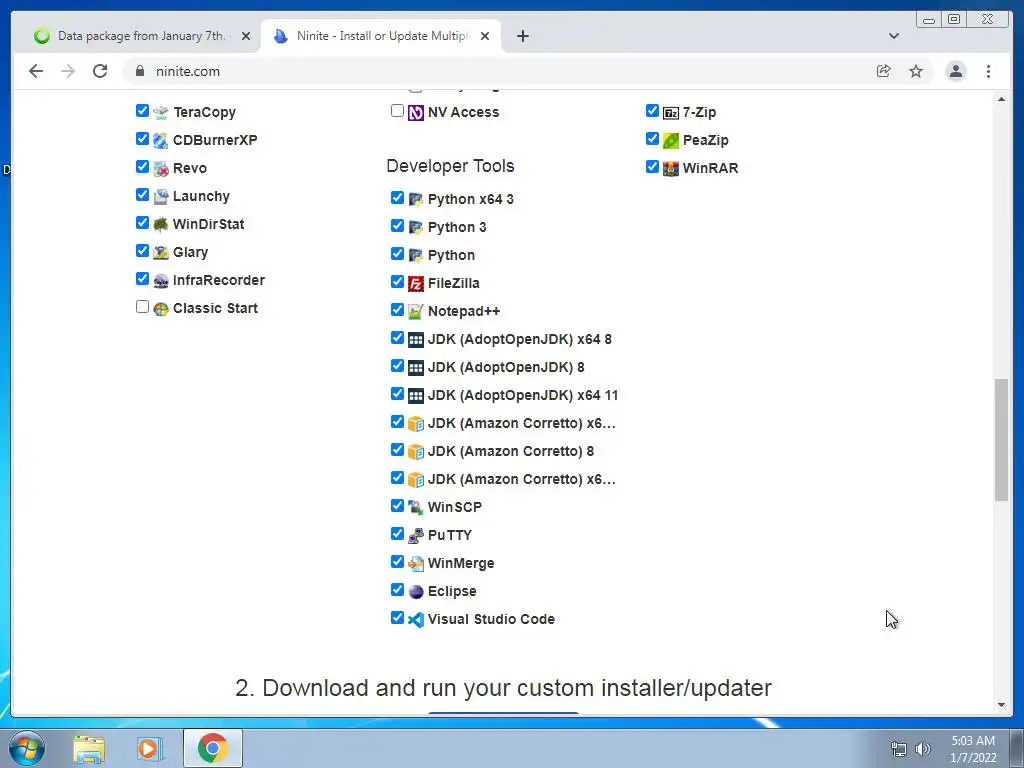This screenshot has height=768, width=1024.
Task: Click the scrollbar down arrow
Action: [1001, 705]
